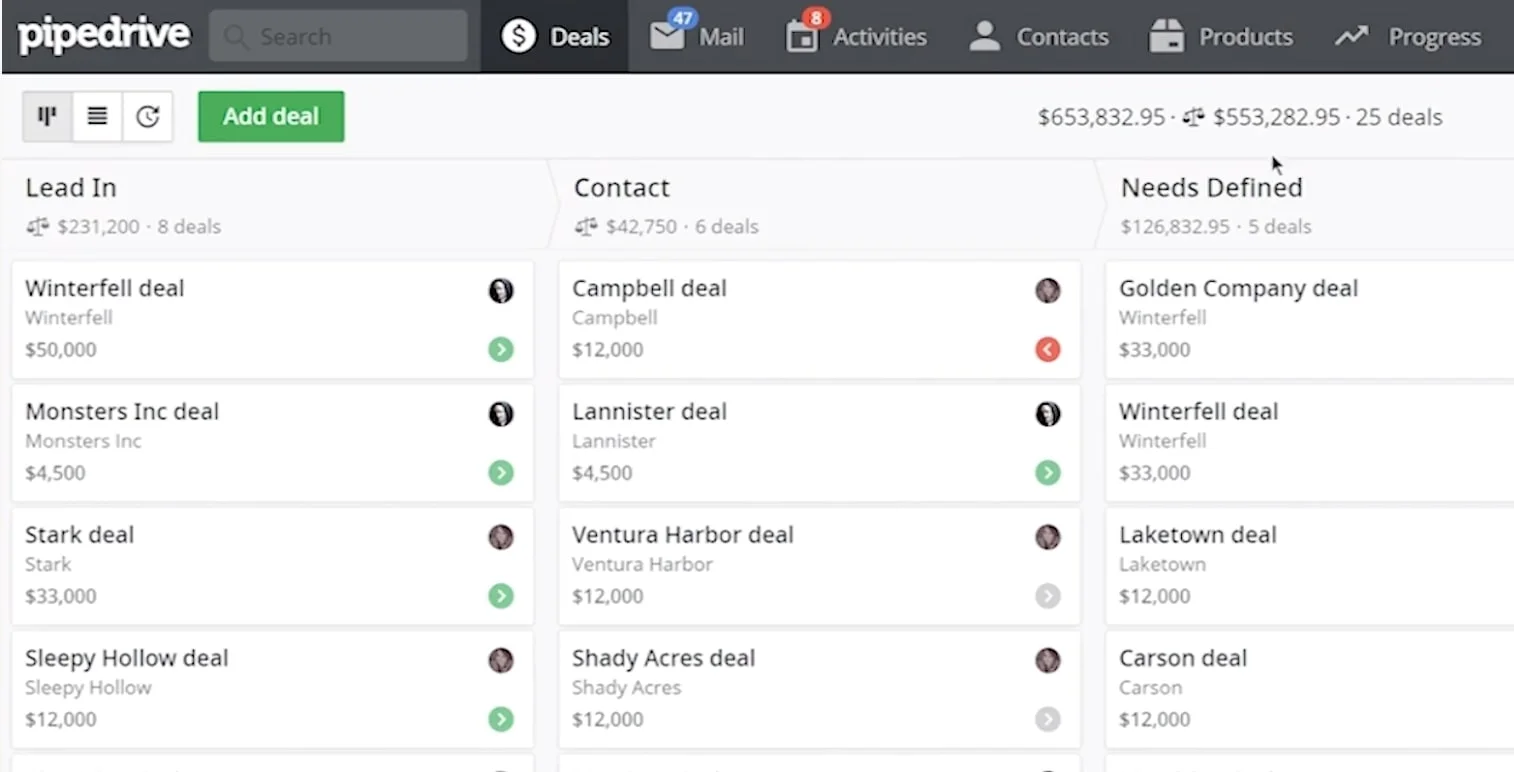Click the Lannister organization name
Image resolution: width=1514 pixels, height=772 pixels.
[x=614, y=441]
